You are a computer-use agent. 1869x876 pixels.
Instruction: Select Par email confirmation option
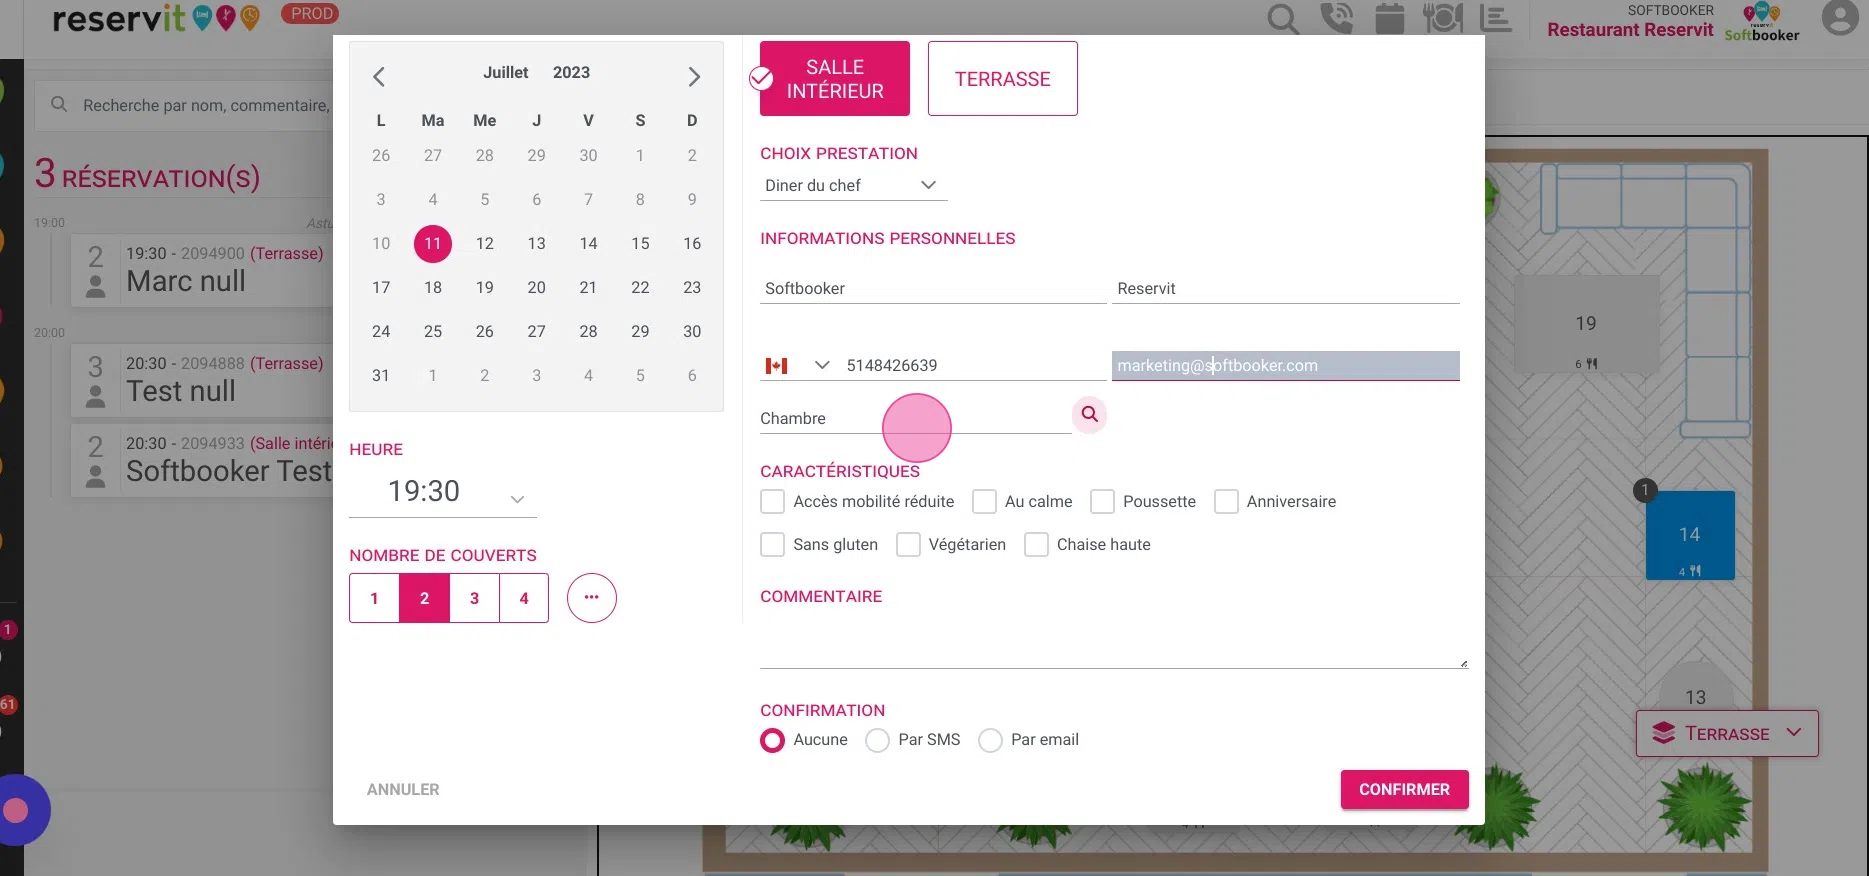click(x=990, y=741)
